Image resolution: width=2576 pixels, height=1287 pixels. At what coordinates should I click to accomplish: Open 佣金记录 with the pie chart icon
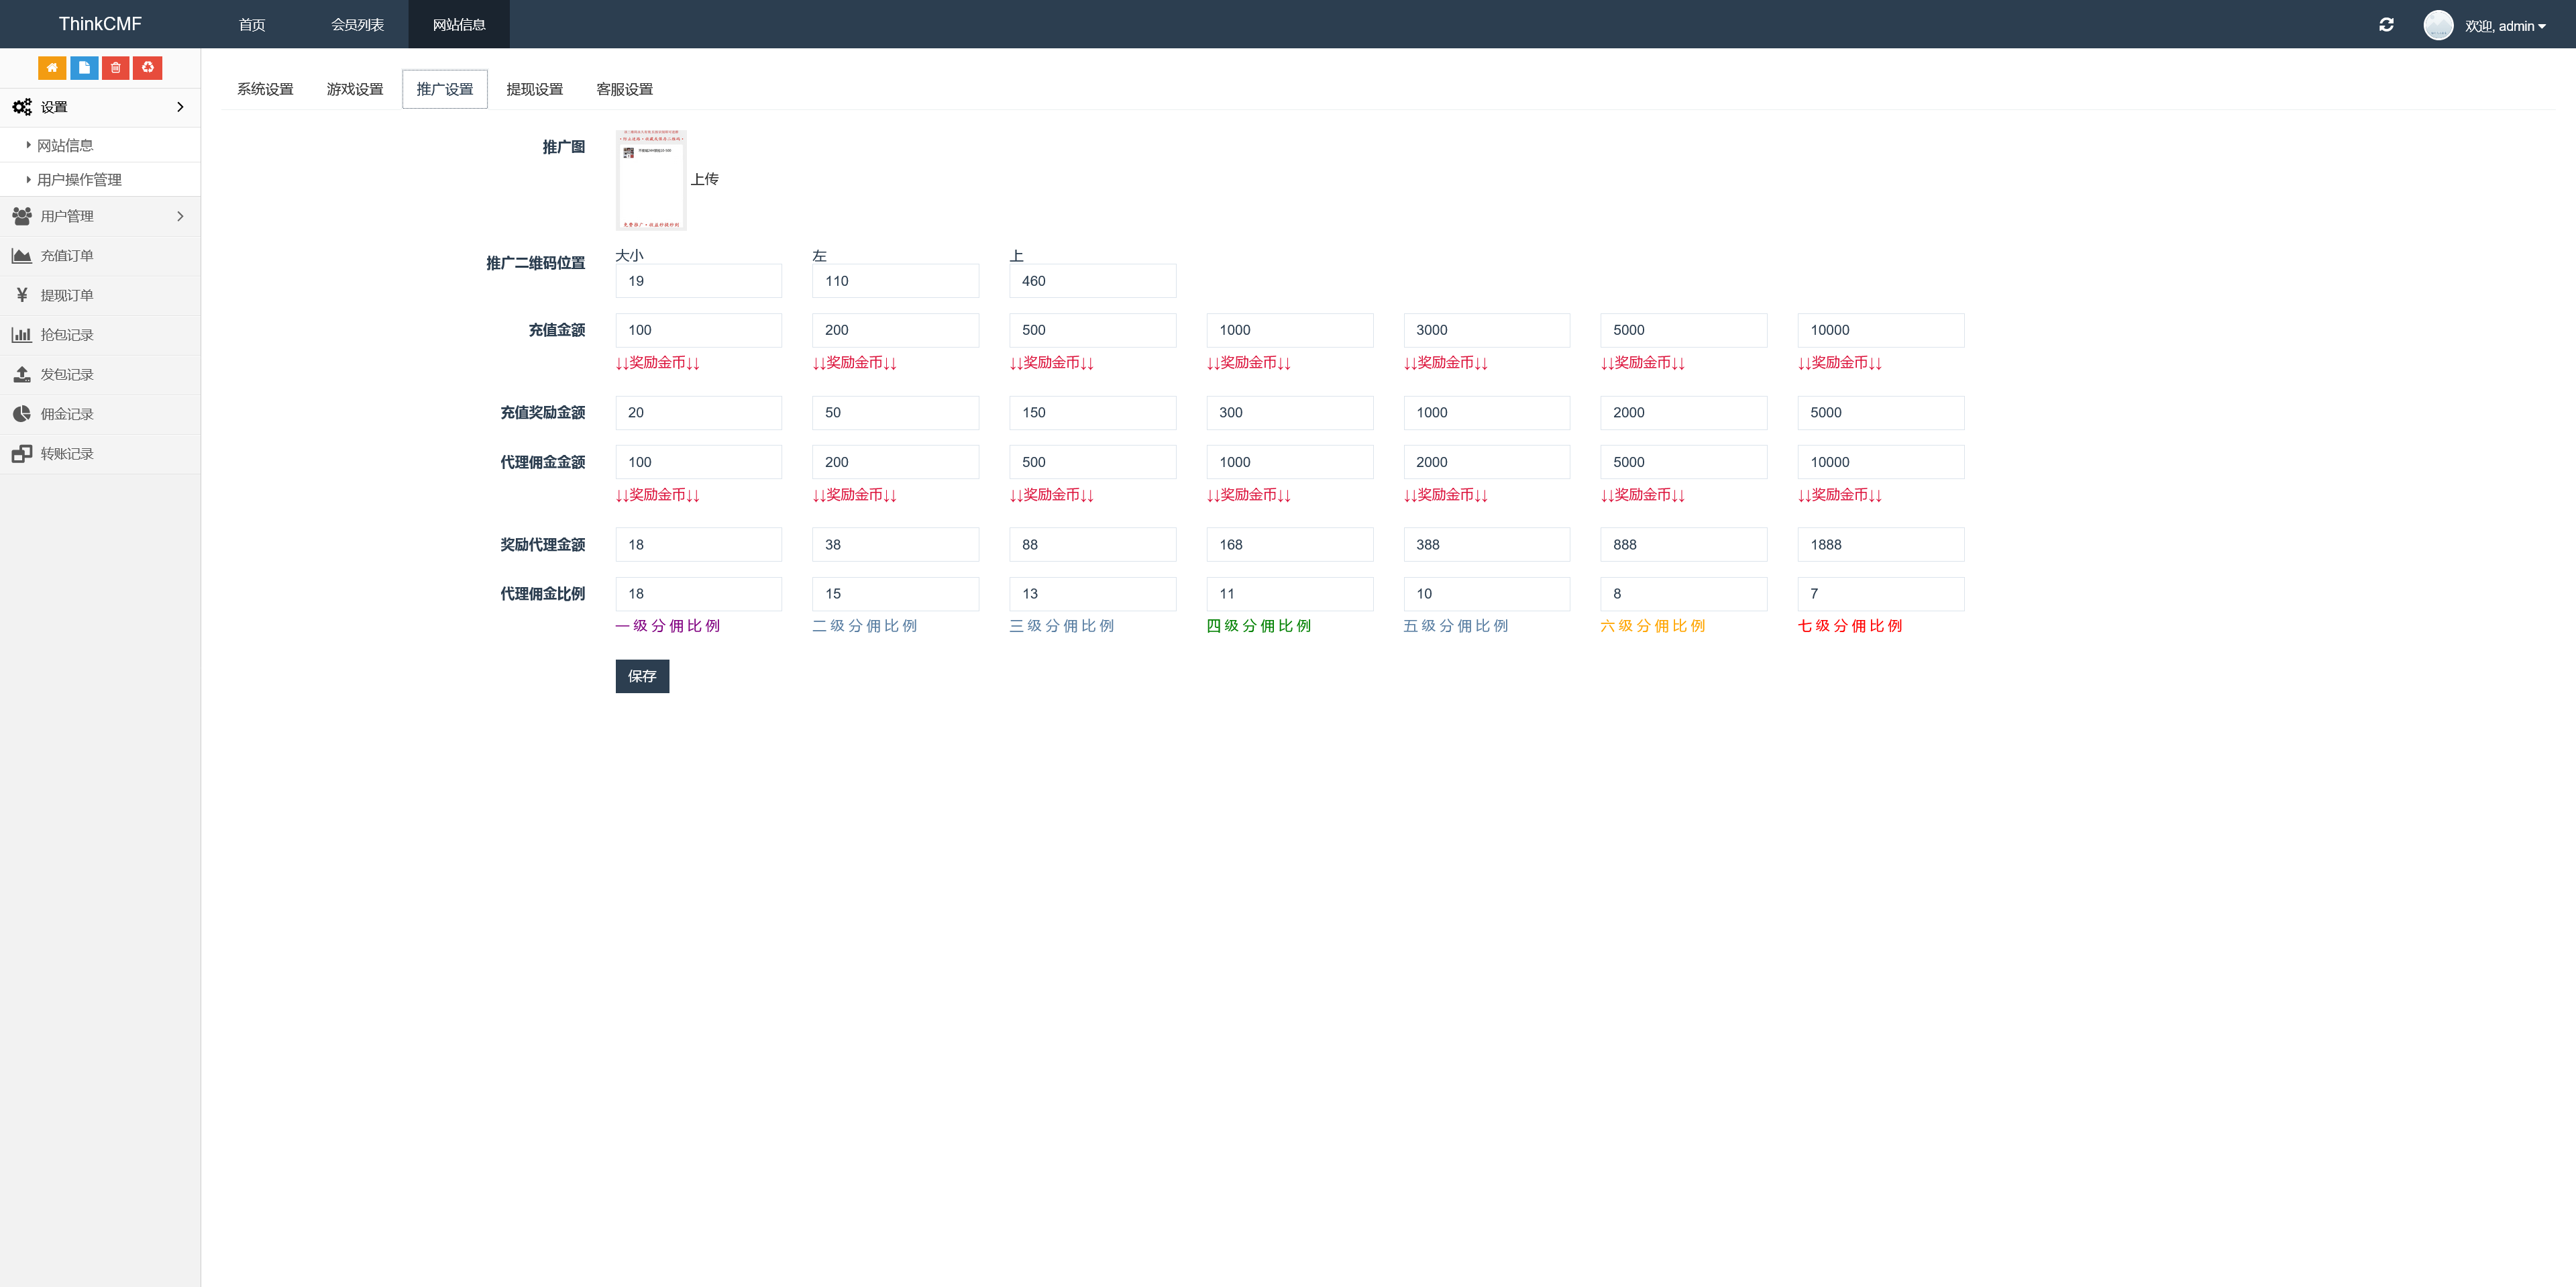click(67, 414)
